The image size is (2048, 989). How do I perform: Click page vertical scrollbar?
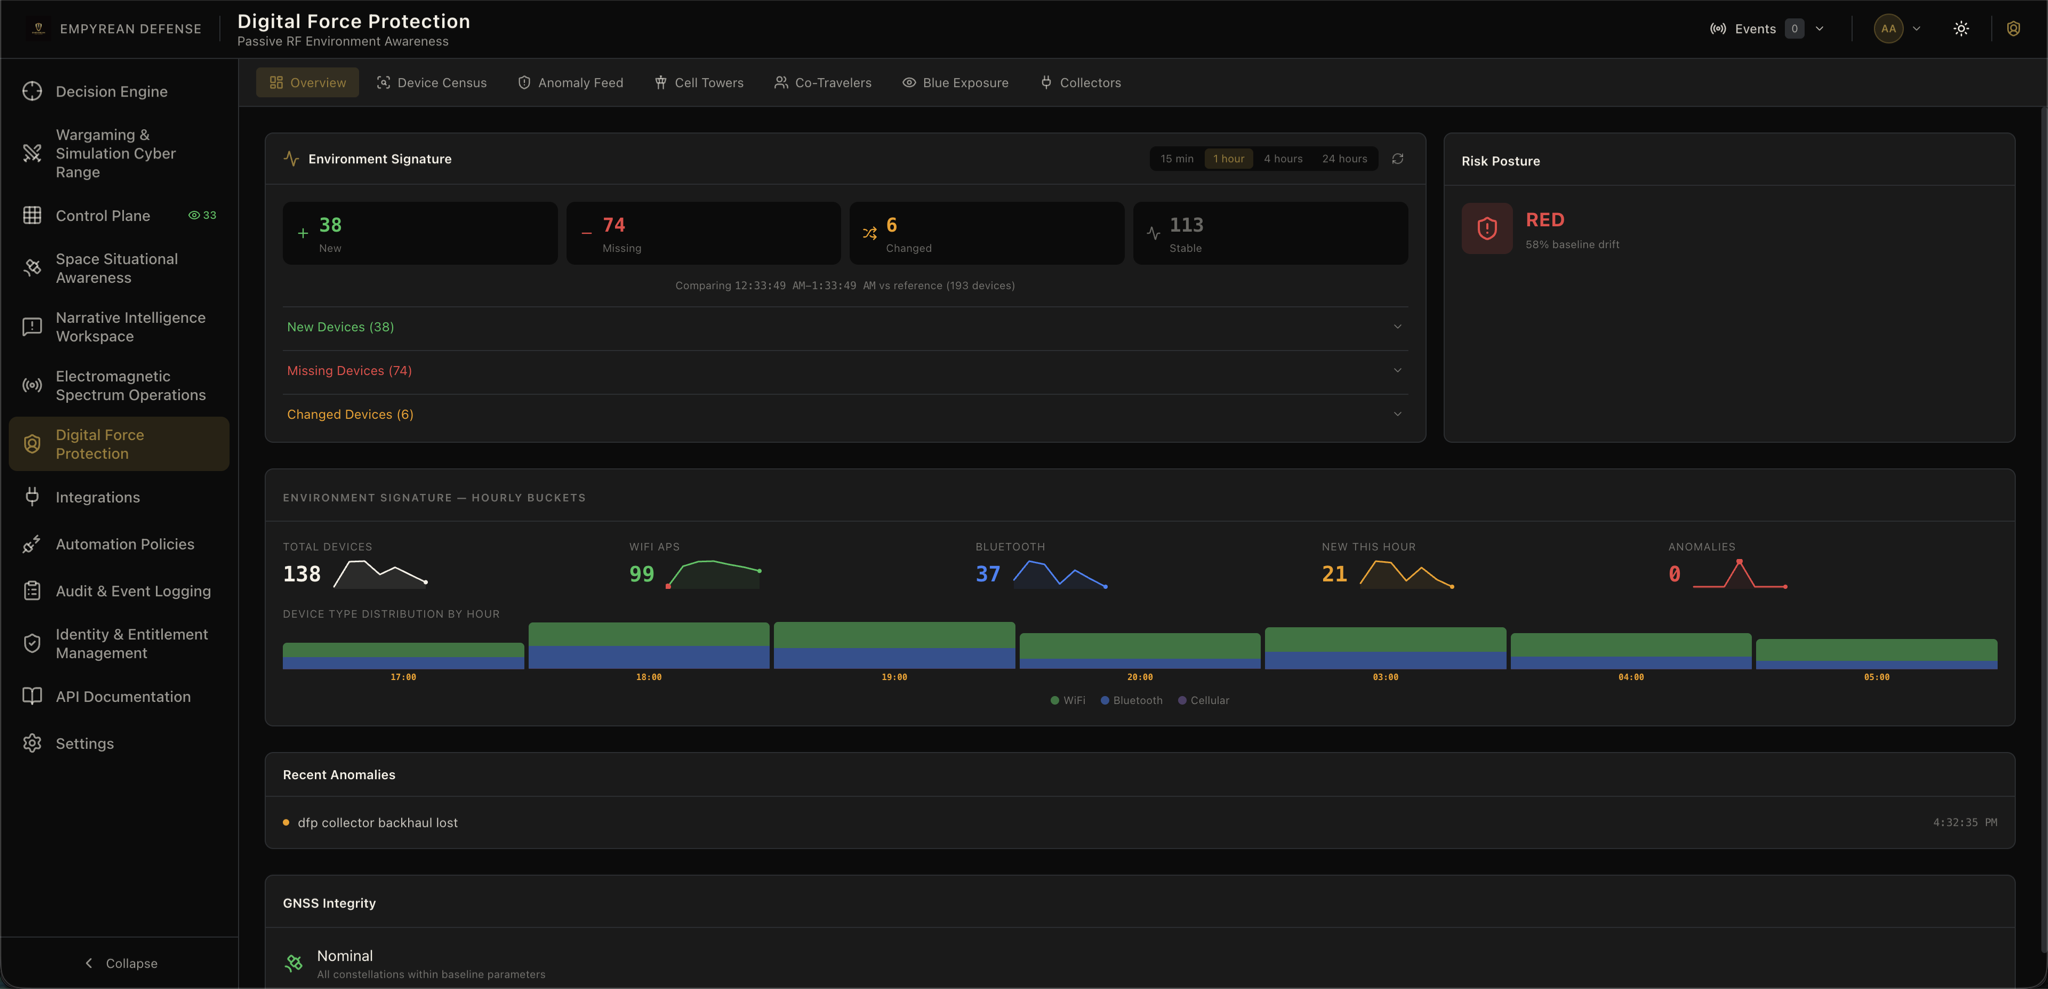pyautogui.click(x=2042, y=530)
